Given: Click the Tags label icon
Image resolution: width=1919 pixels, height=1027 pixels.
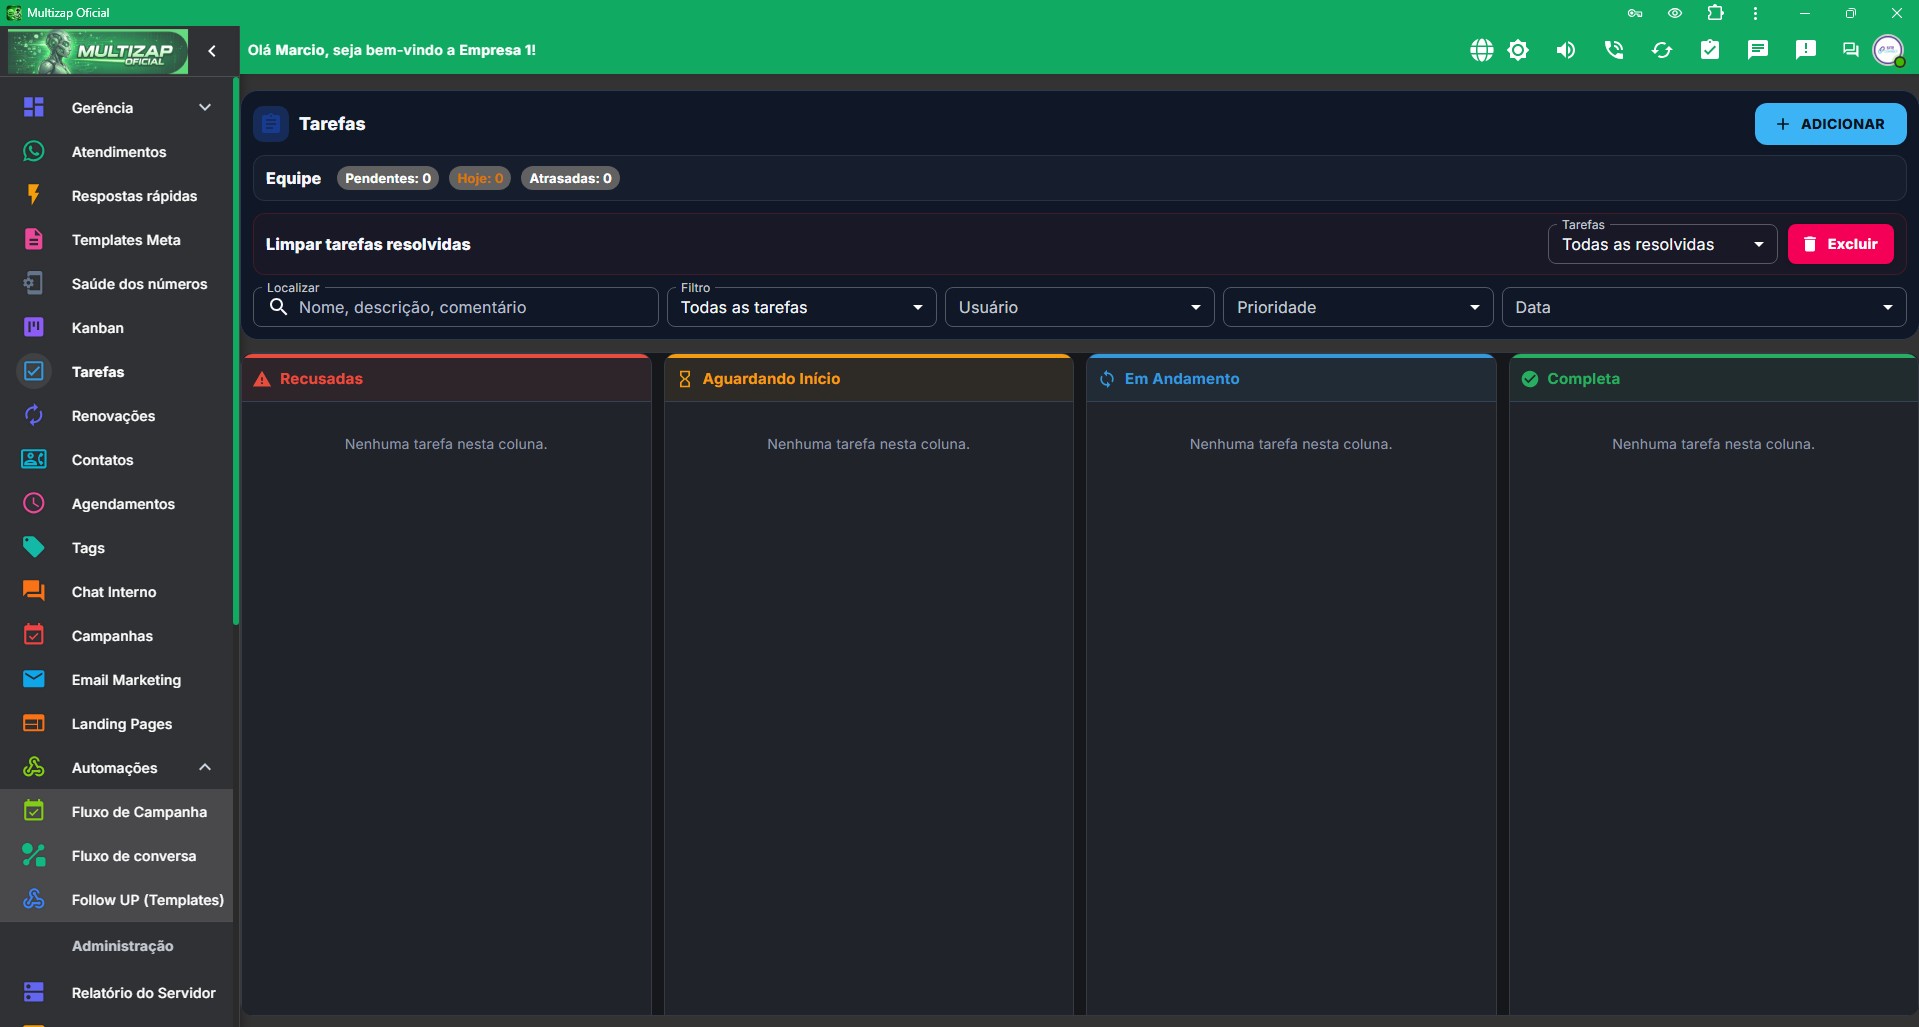Looking at the screenshot, I should click(34, 548).
